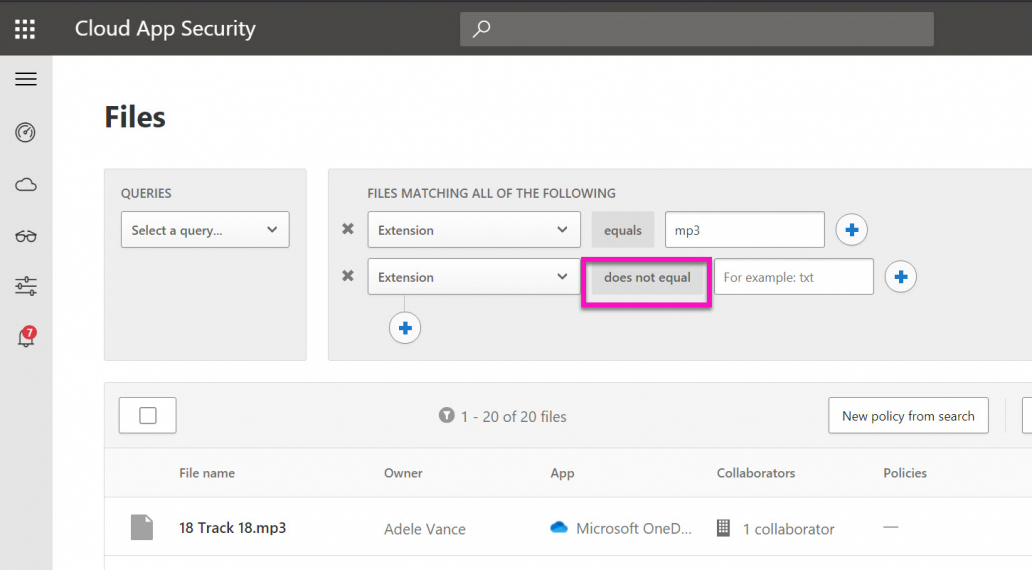Screen dimensions: 1032x570
Task: Open Alerts bell with 7 badge
Action: (x=26, y=336)
